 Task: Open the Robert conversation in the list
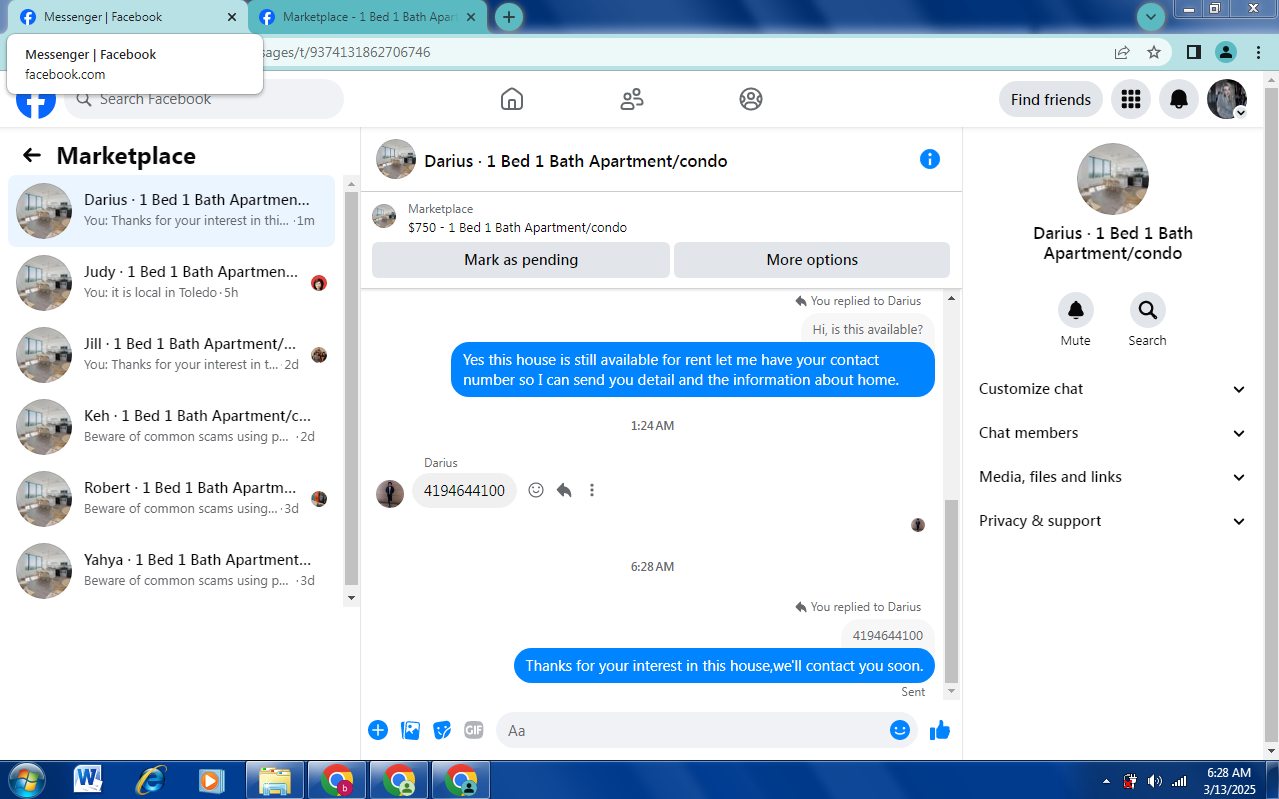coord(171,499)
